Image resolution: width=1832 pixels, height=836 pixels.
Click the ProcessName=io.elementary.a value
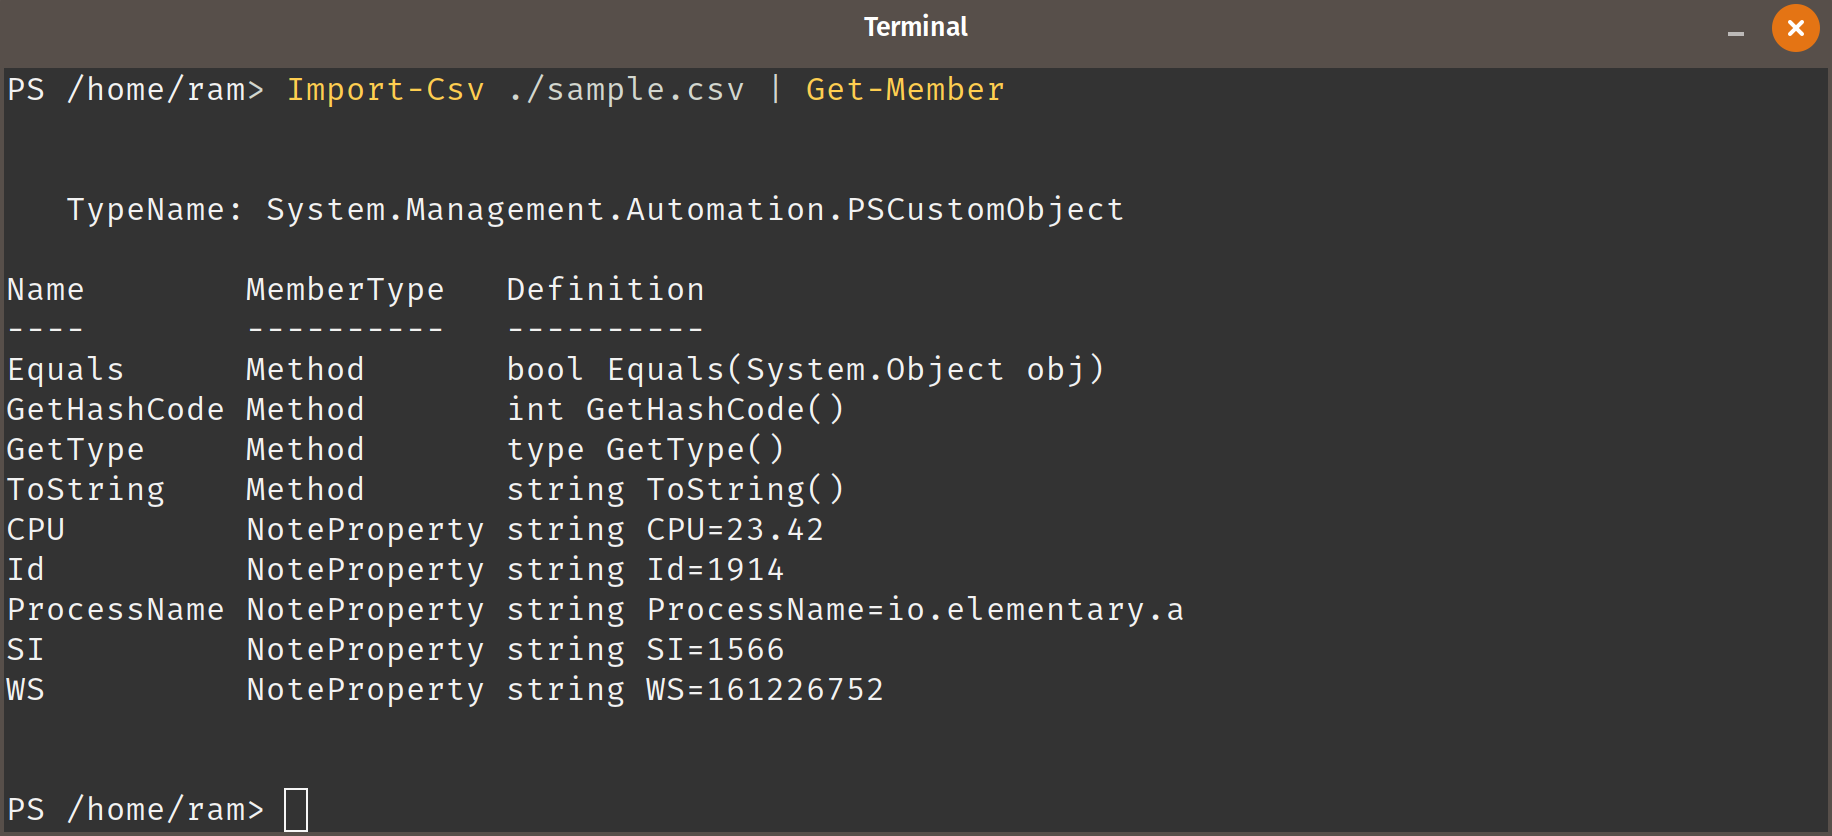pos(915,610)
